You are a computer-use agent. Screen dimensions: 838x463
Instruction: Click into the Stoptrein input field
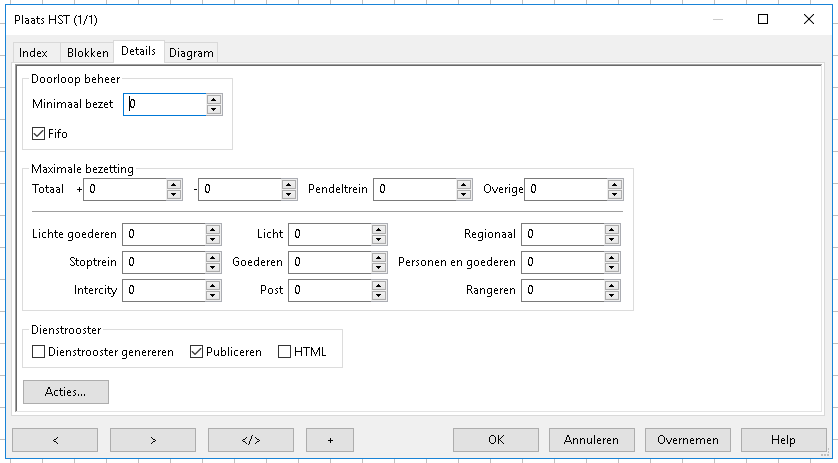163,262
